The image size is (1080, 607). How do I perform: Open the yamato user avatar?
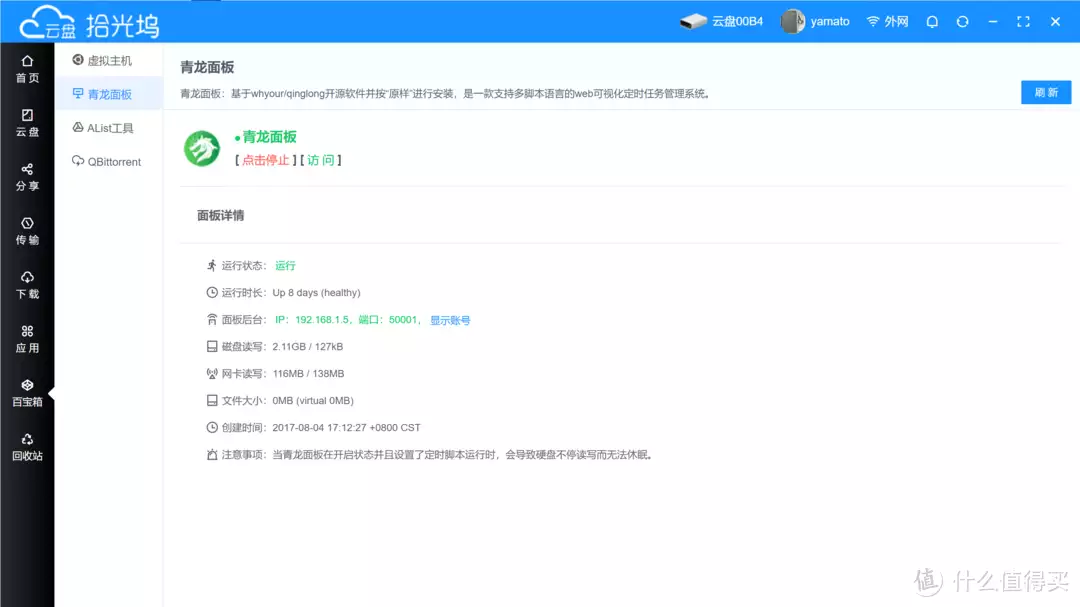click(792, 21)
